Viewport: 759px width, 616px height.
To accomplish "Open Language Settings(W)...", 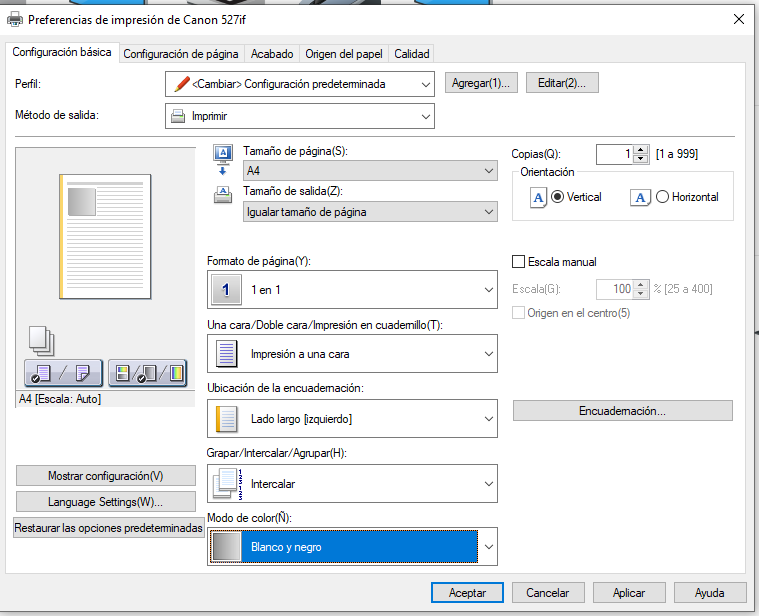I will click(106, 502).
